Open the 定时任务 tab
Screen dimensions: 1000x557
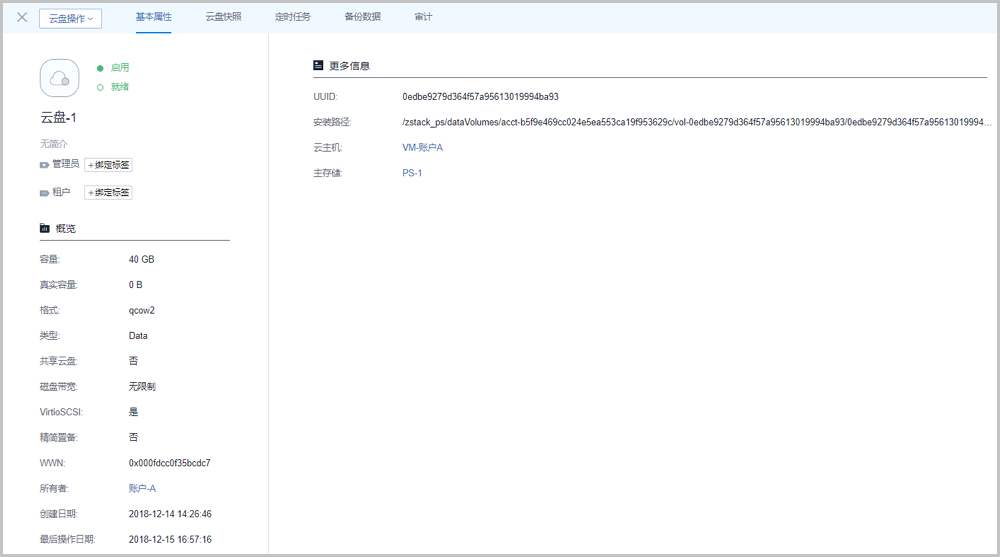[x=292, y=17]
